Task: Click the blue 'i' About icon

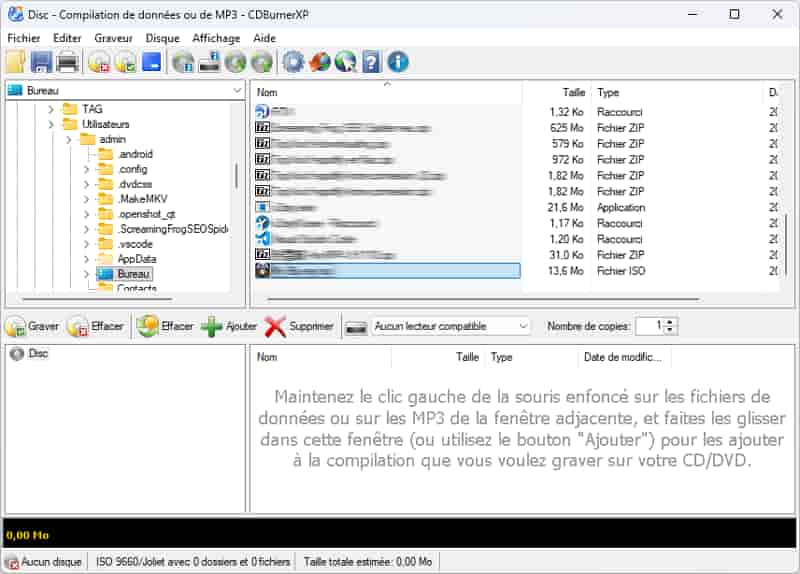Action: [x=398, y=62]
